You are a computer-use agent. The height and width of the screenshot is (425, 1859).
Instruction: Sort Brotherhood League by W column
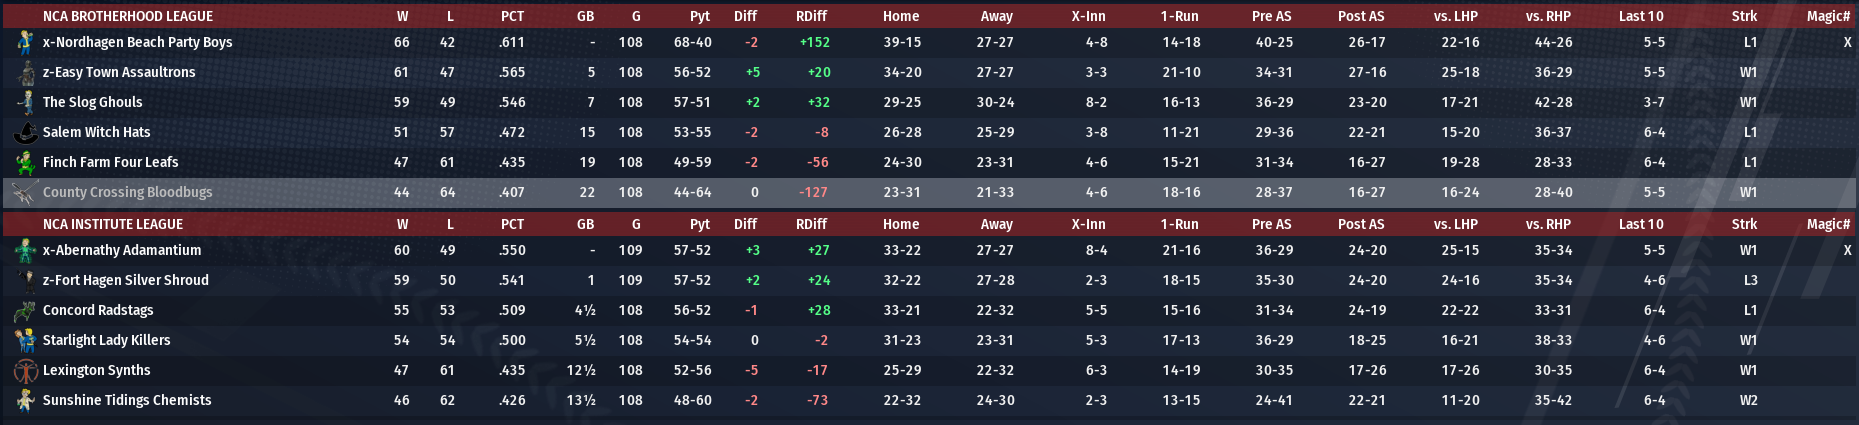(402, 16)
